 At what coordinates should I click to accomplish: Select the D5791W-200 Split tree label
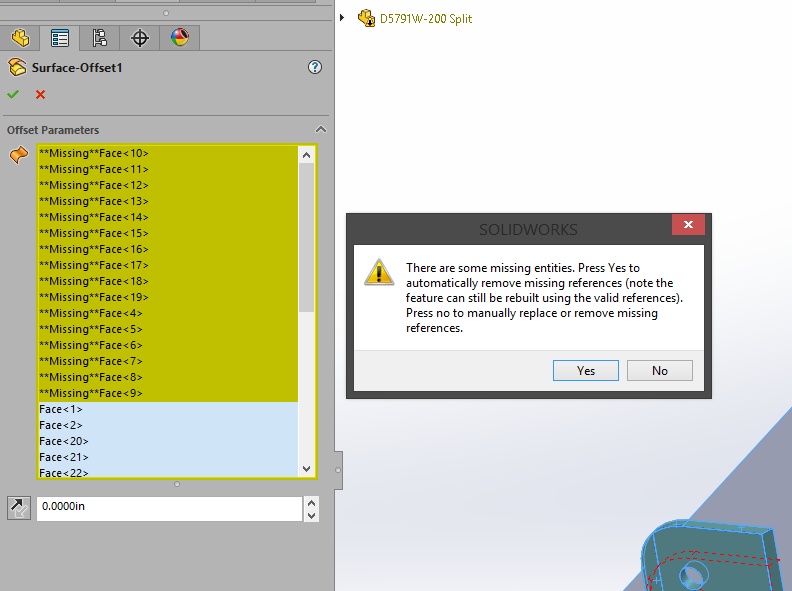426,19
